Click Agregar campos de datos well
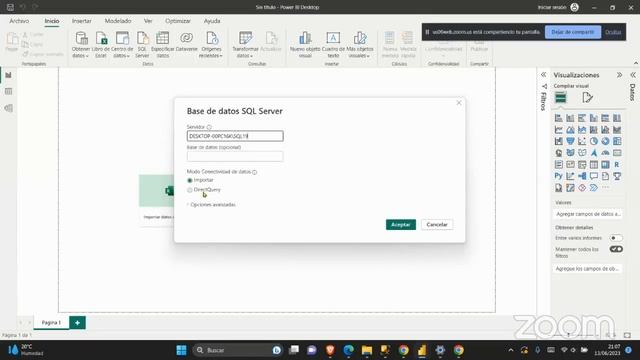This screenshot has width=640, height=360. tap(588, 214)
